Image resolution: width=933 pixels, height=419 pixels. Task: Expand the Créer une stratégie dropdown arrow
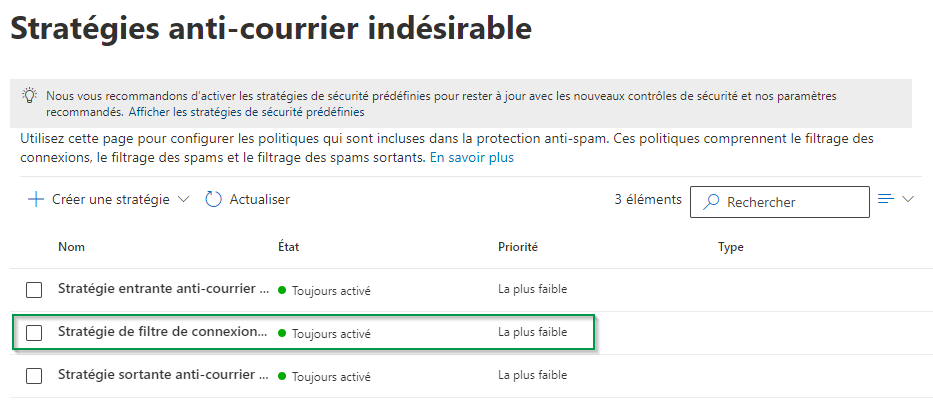click(x=183, y=199)
